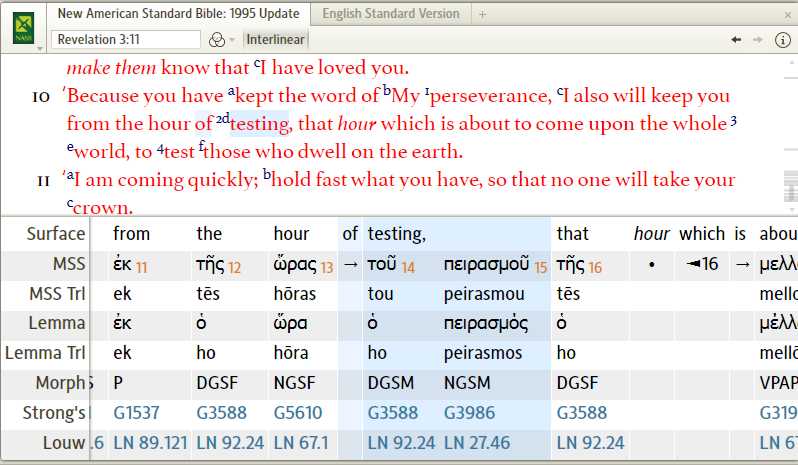
Task: Click the right arrow under "of" in MSS row
Action: [x=350, y=264]
